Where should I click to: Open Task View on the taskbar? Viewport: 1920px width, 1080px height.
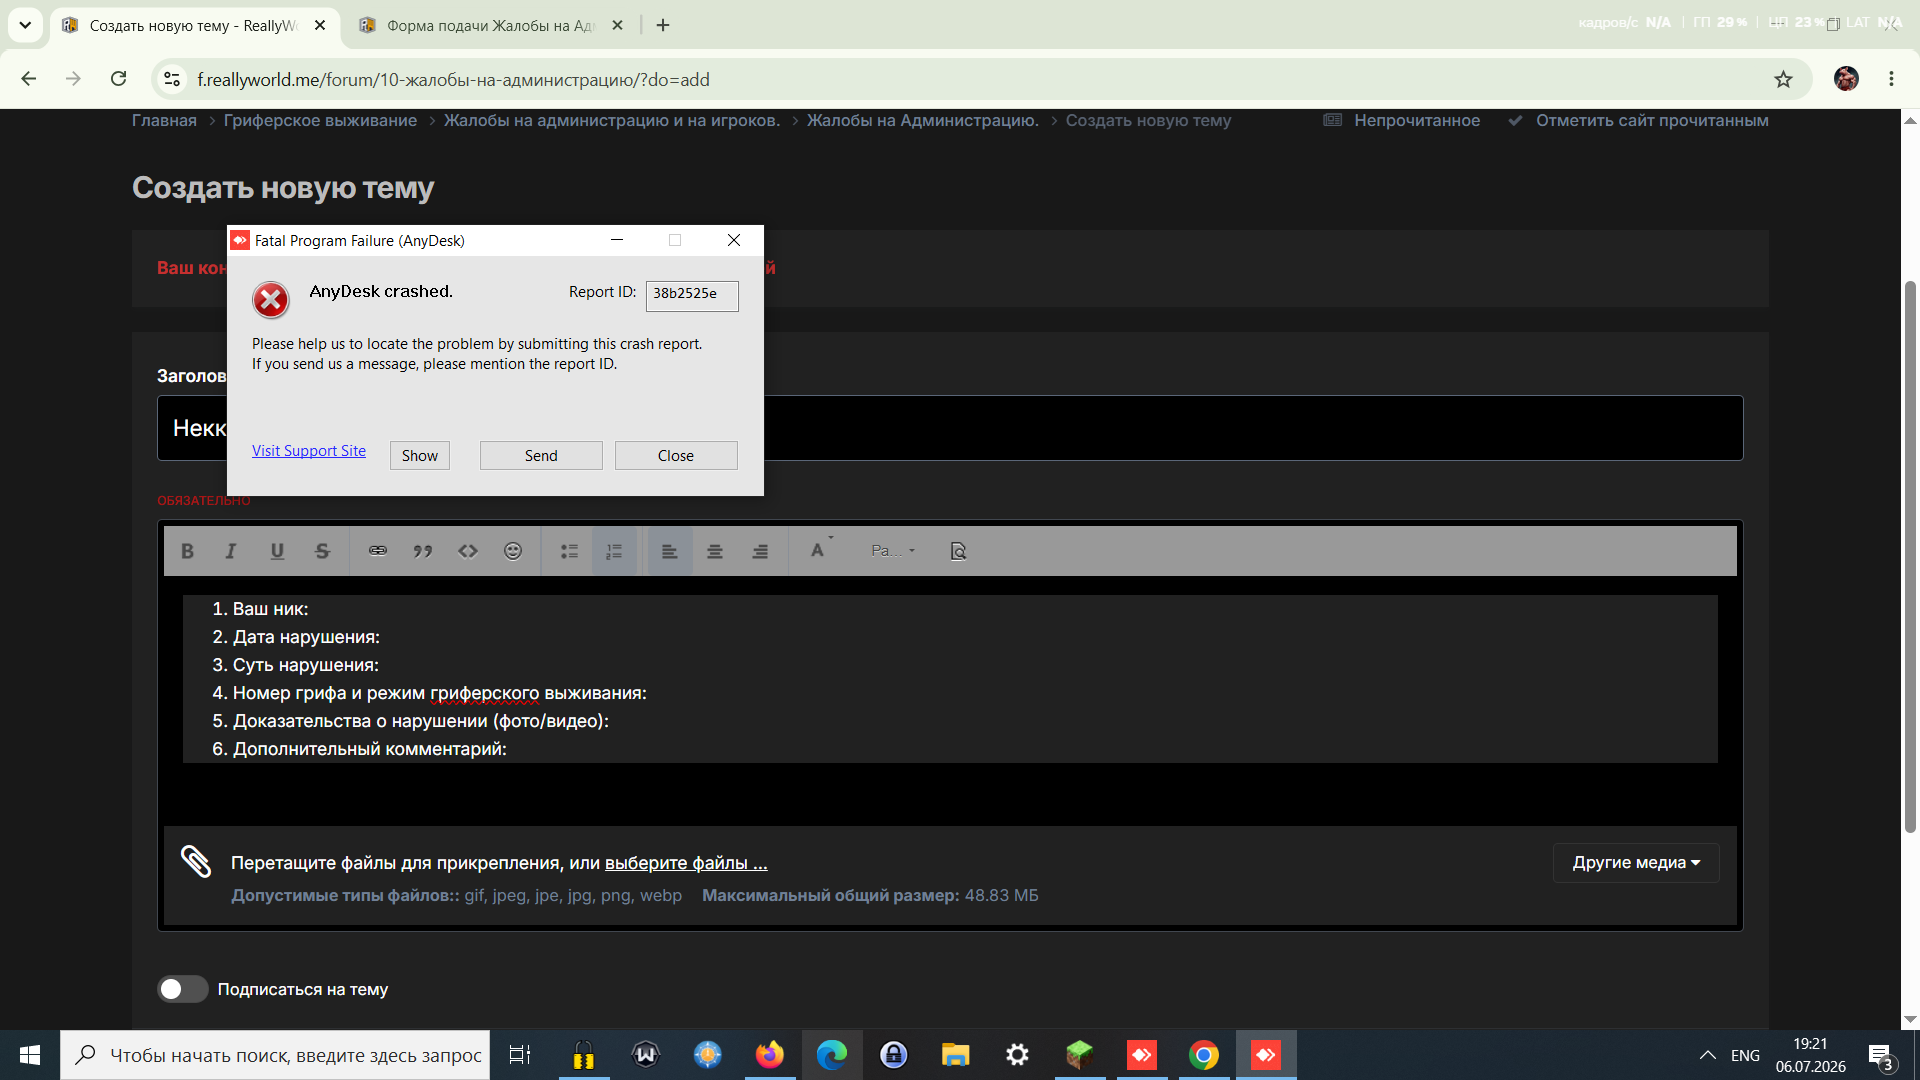click(x=520, y=1055)
